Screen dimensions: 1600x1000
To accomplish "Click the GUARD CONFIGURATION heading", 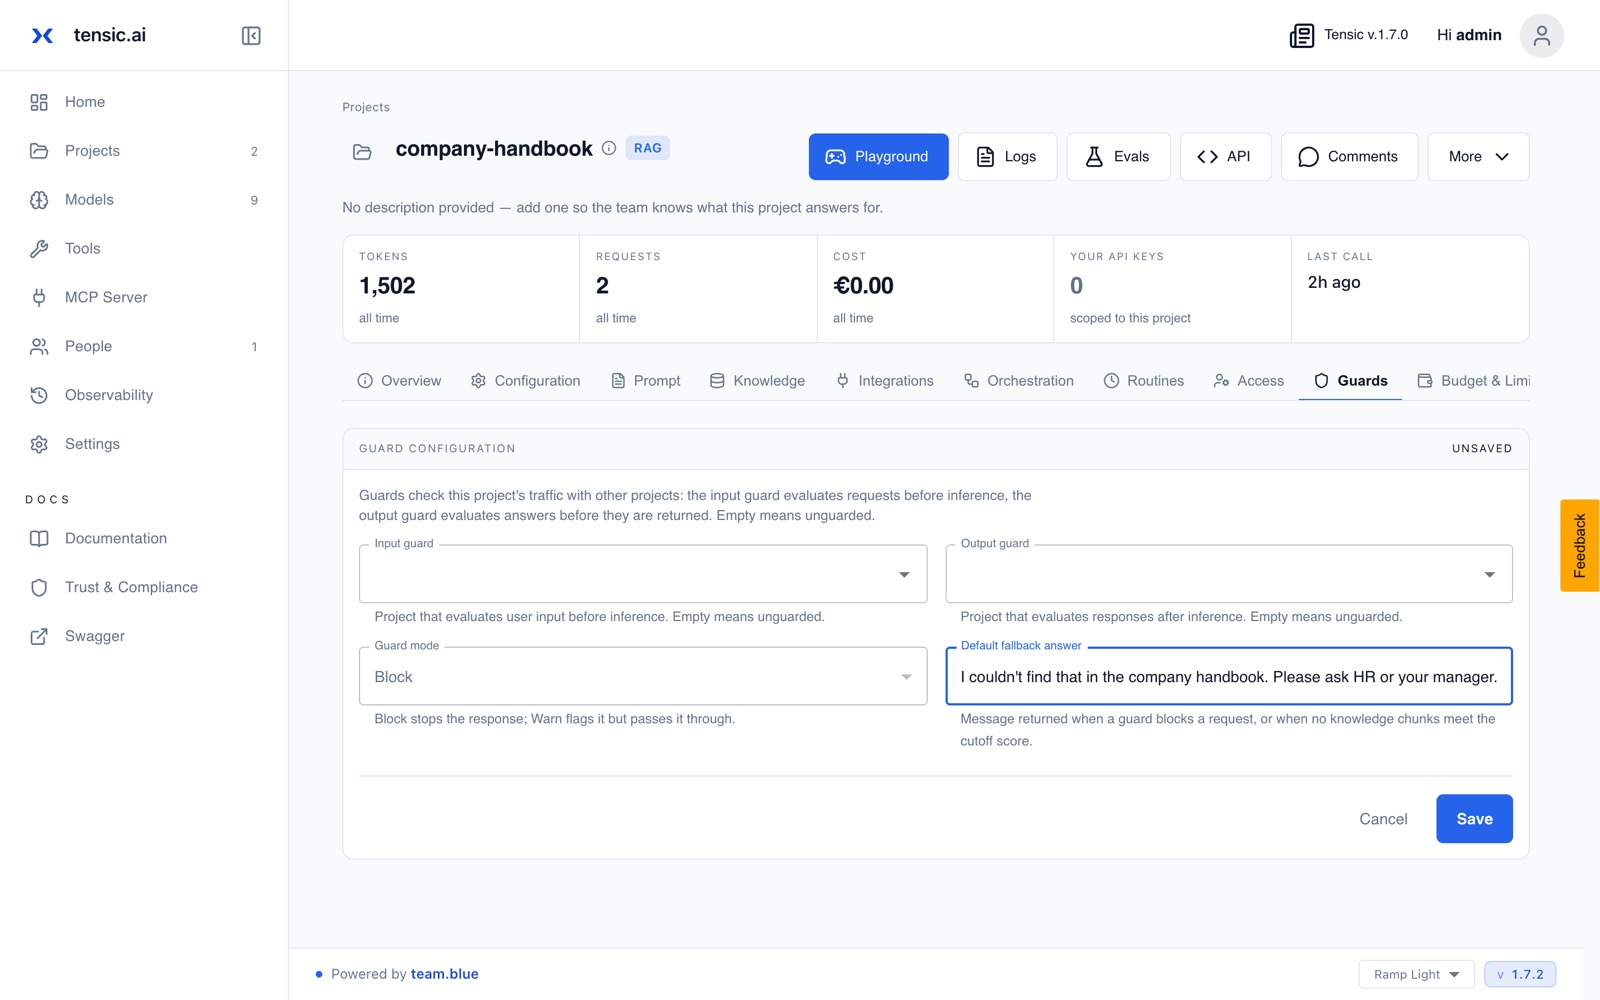I will (437, 449).
